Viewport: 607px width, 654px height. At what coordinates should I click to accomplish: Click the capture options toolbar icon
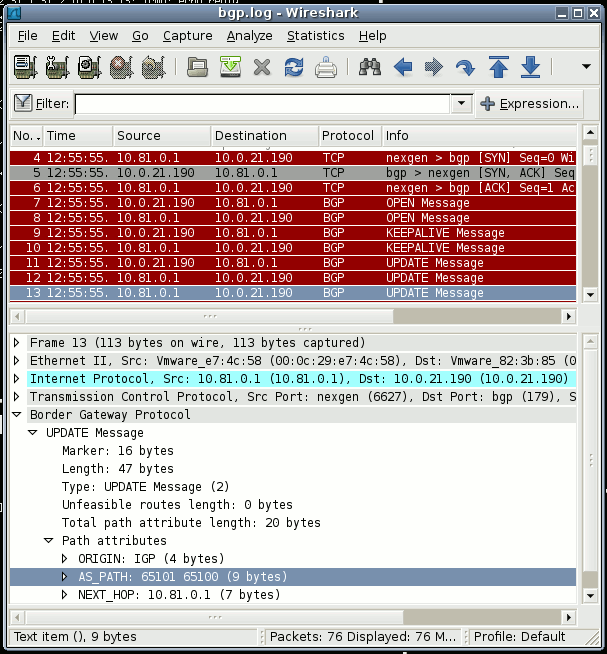tap(57, 67)
